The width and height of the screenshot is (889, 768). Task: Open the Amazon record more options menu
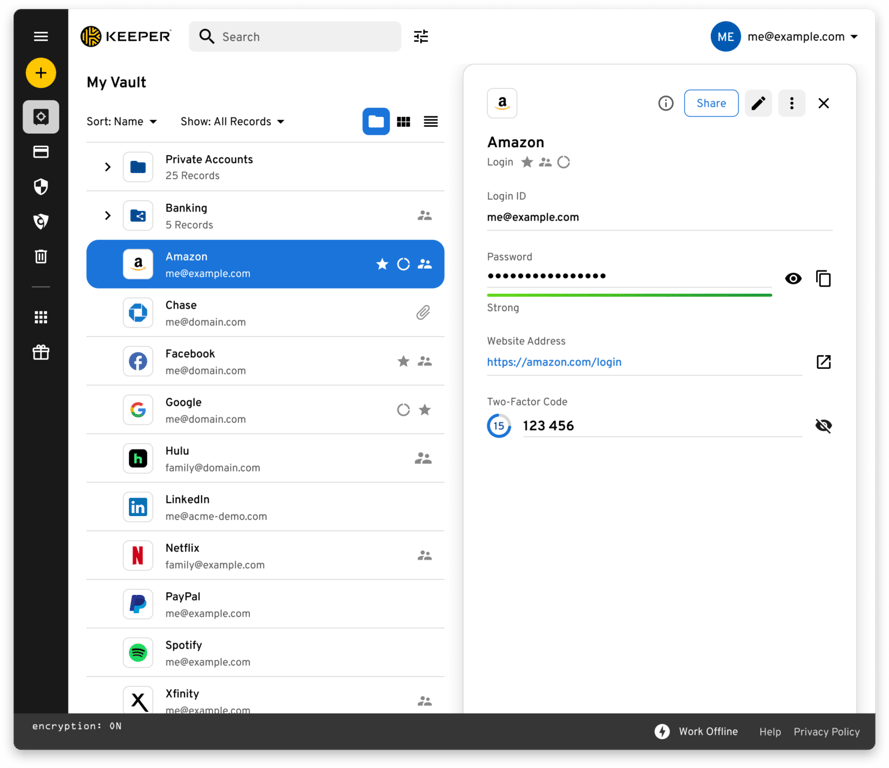coord(791,103)
